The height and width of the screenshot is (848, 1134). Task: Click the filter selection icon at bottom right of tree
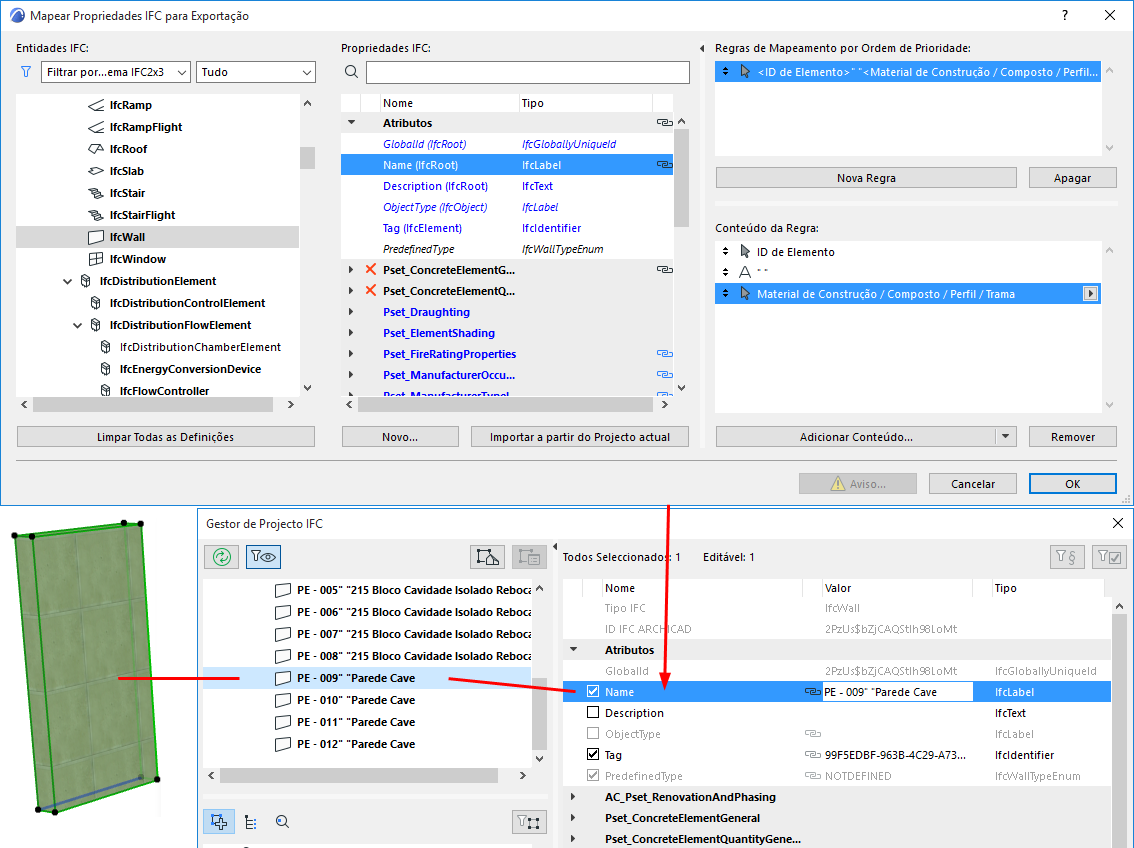[529, 822]
